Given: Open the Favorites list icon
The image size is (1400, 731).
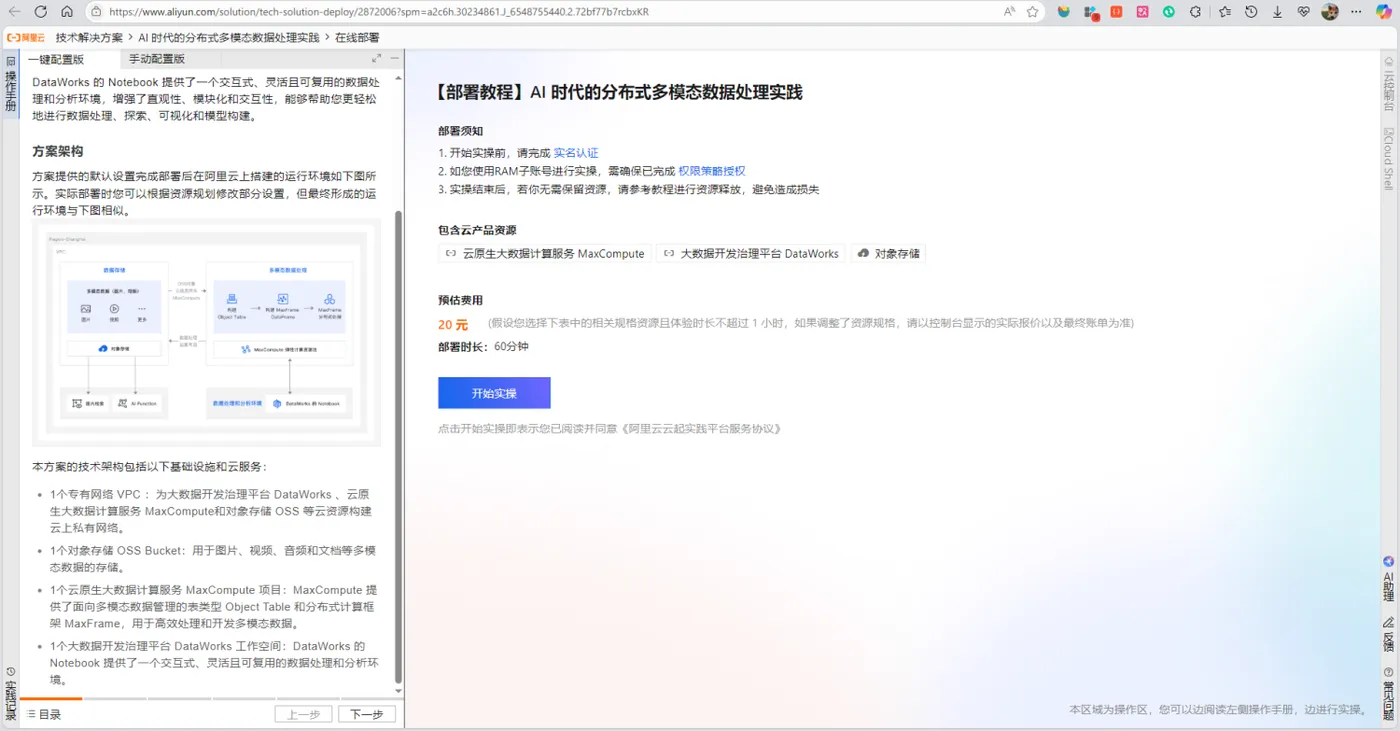Looking at the screenshot, I should coord(1225,12).
